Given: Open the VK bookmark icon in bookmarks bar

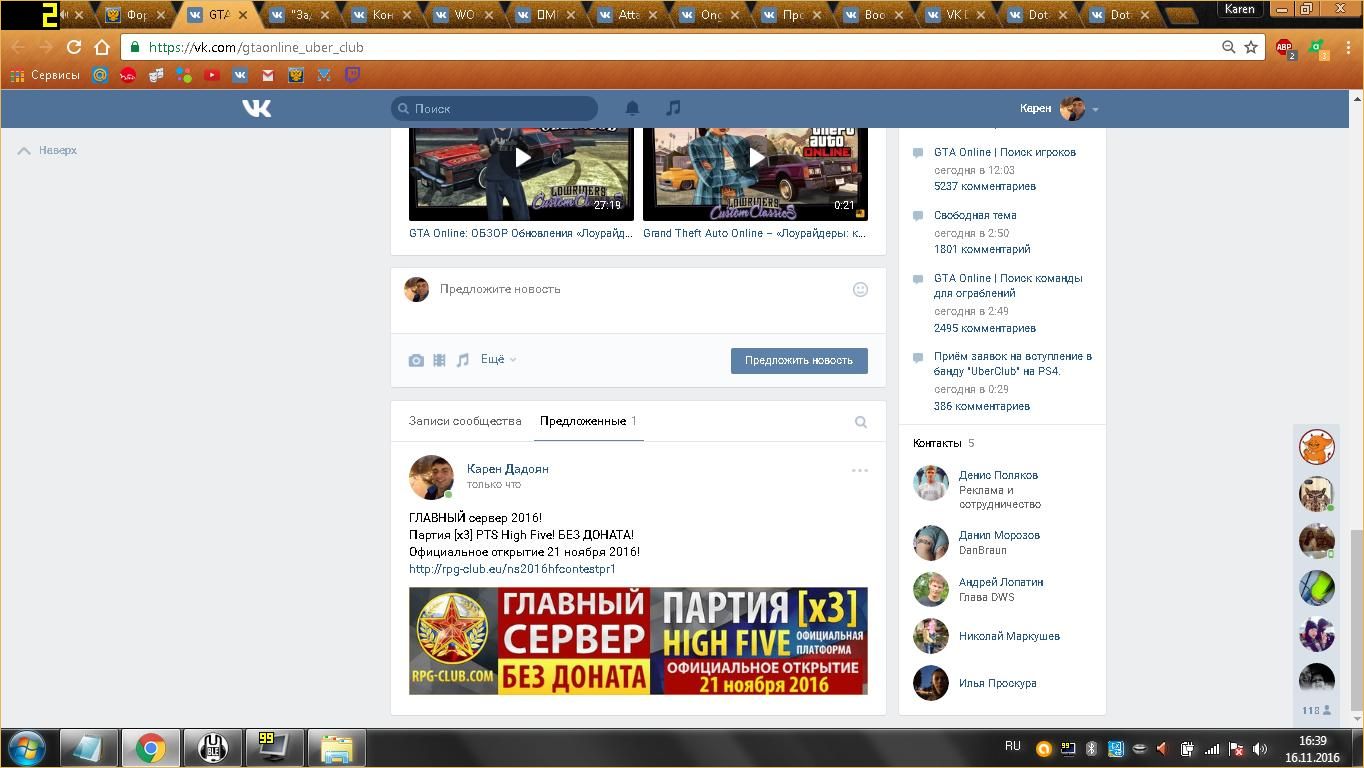Looking at the screenshot, I should coord(240,75).
